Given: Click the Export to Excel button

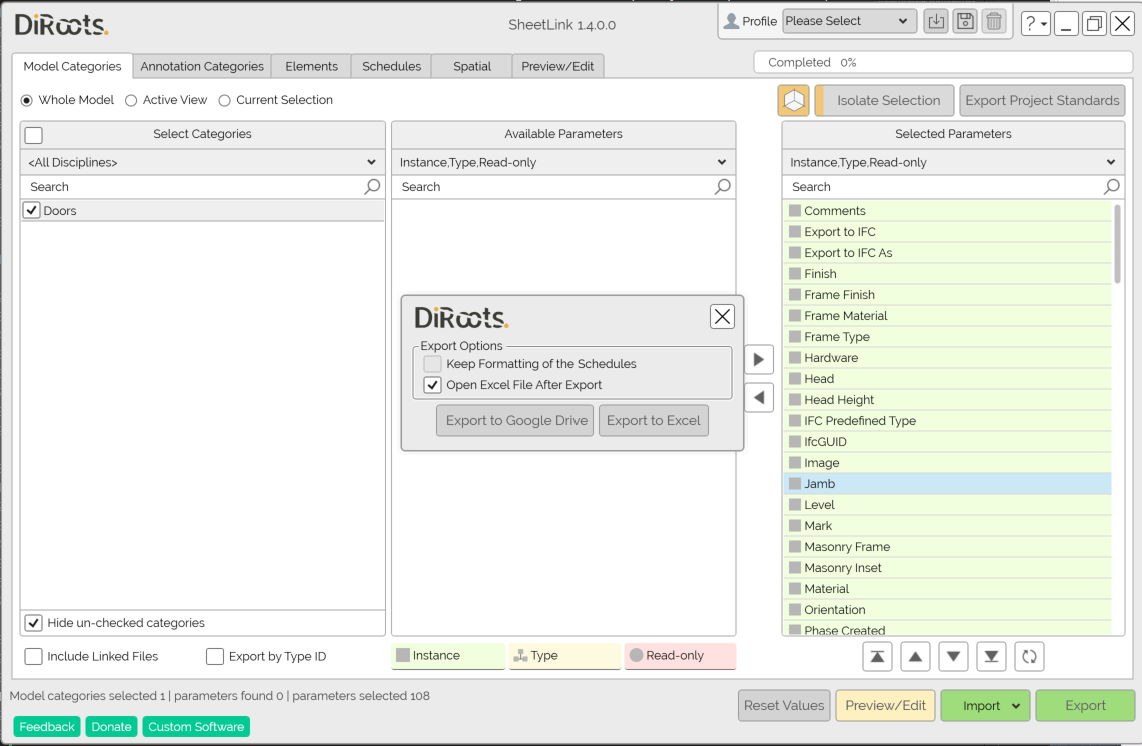Looking at the screenshot, I should 653,420.
